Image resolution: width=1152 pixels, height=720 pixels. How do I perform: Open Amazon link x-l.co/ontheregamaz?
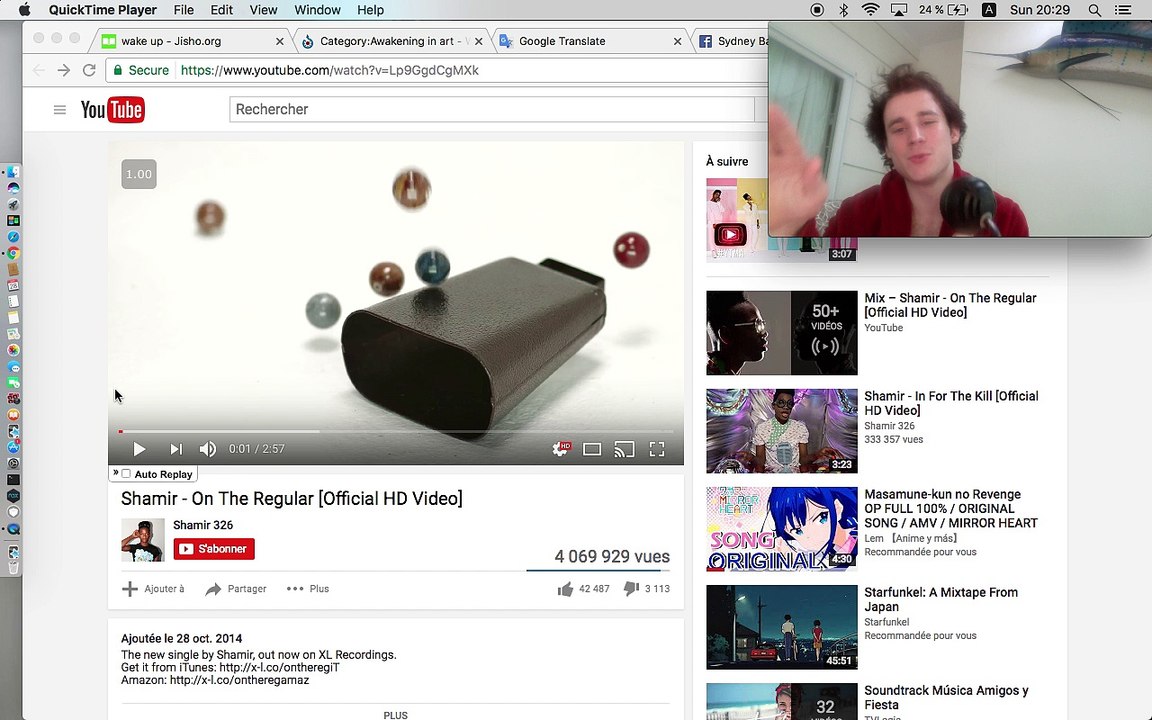pyautogui.click(x=240, y=680)
